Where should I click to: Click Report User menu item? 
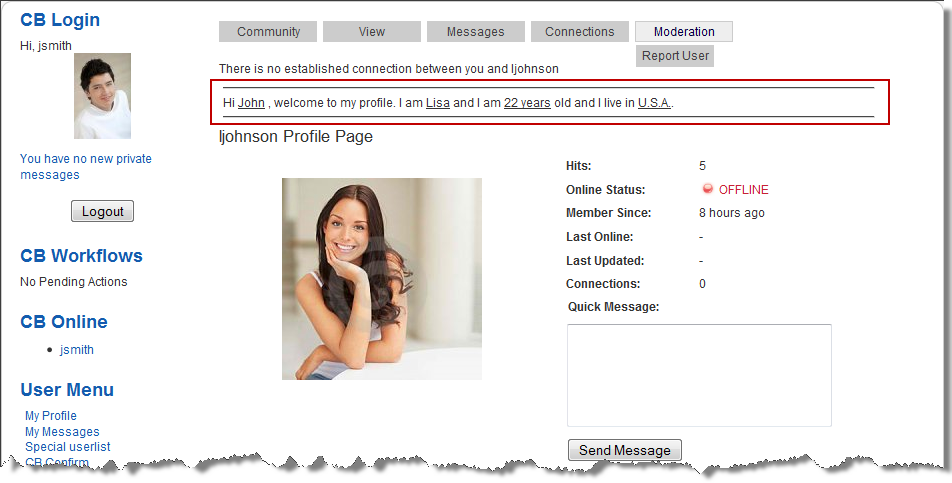coord(675,56)
